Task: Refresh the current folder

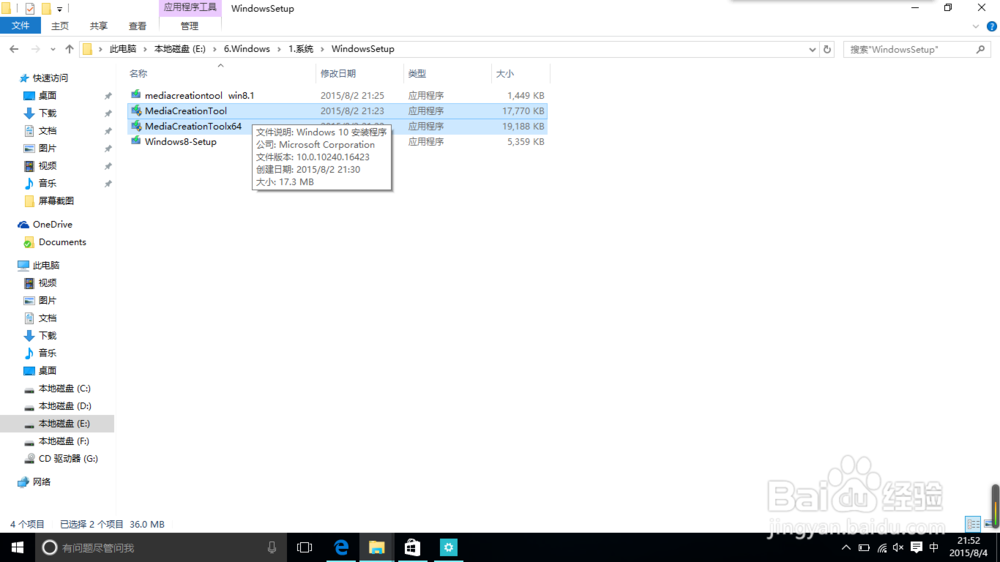Action: [827, 49]
